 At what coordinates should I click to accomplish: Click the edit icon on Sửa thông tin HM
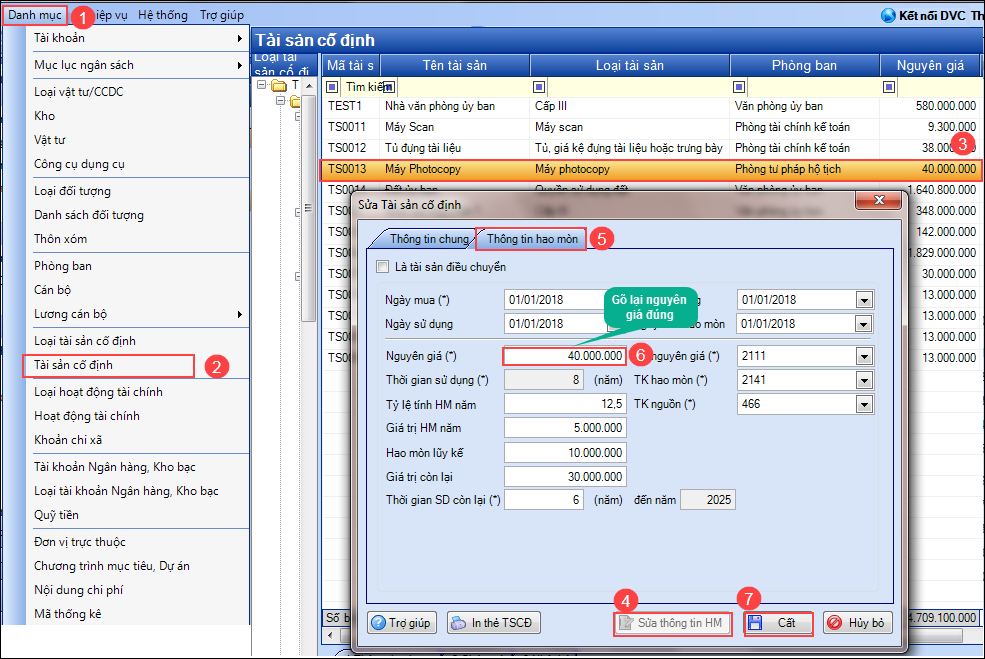tap(626, 623)
